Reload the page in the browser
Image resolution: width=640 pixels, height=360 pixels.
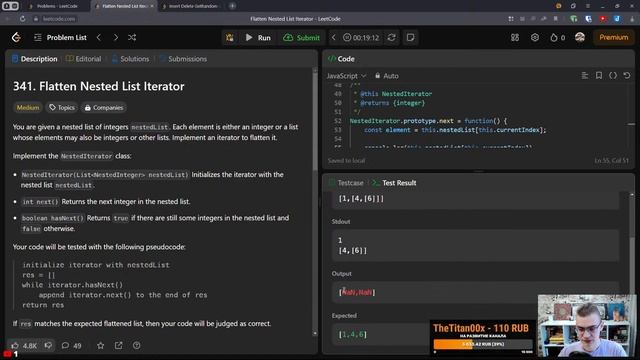click(x=22, y=19)
